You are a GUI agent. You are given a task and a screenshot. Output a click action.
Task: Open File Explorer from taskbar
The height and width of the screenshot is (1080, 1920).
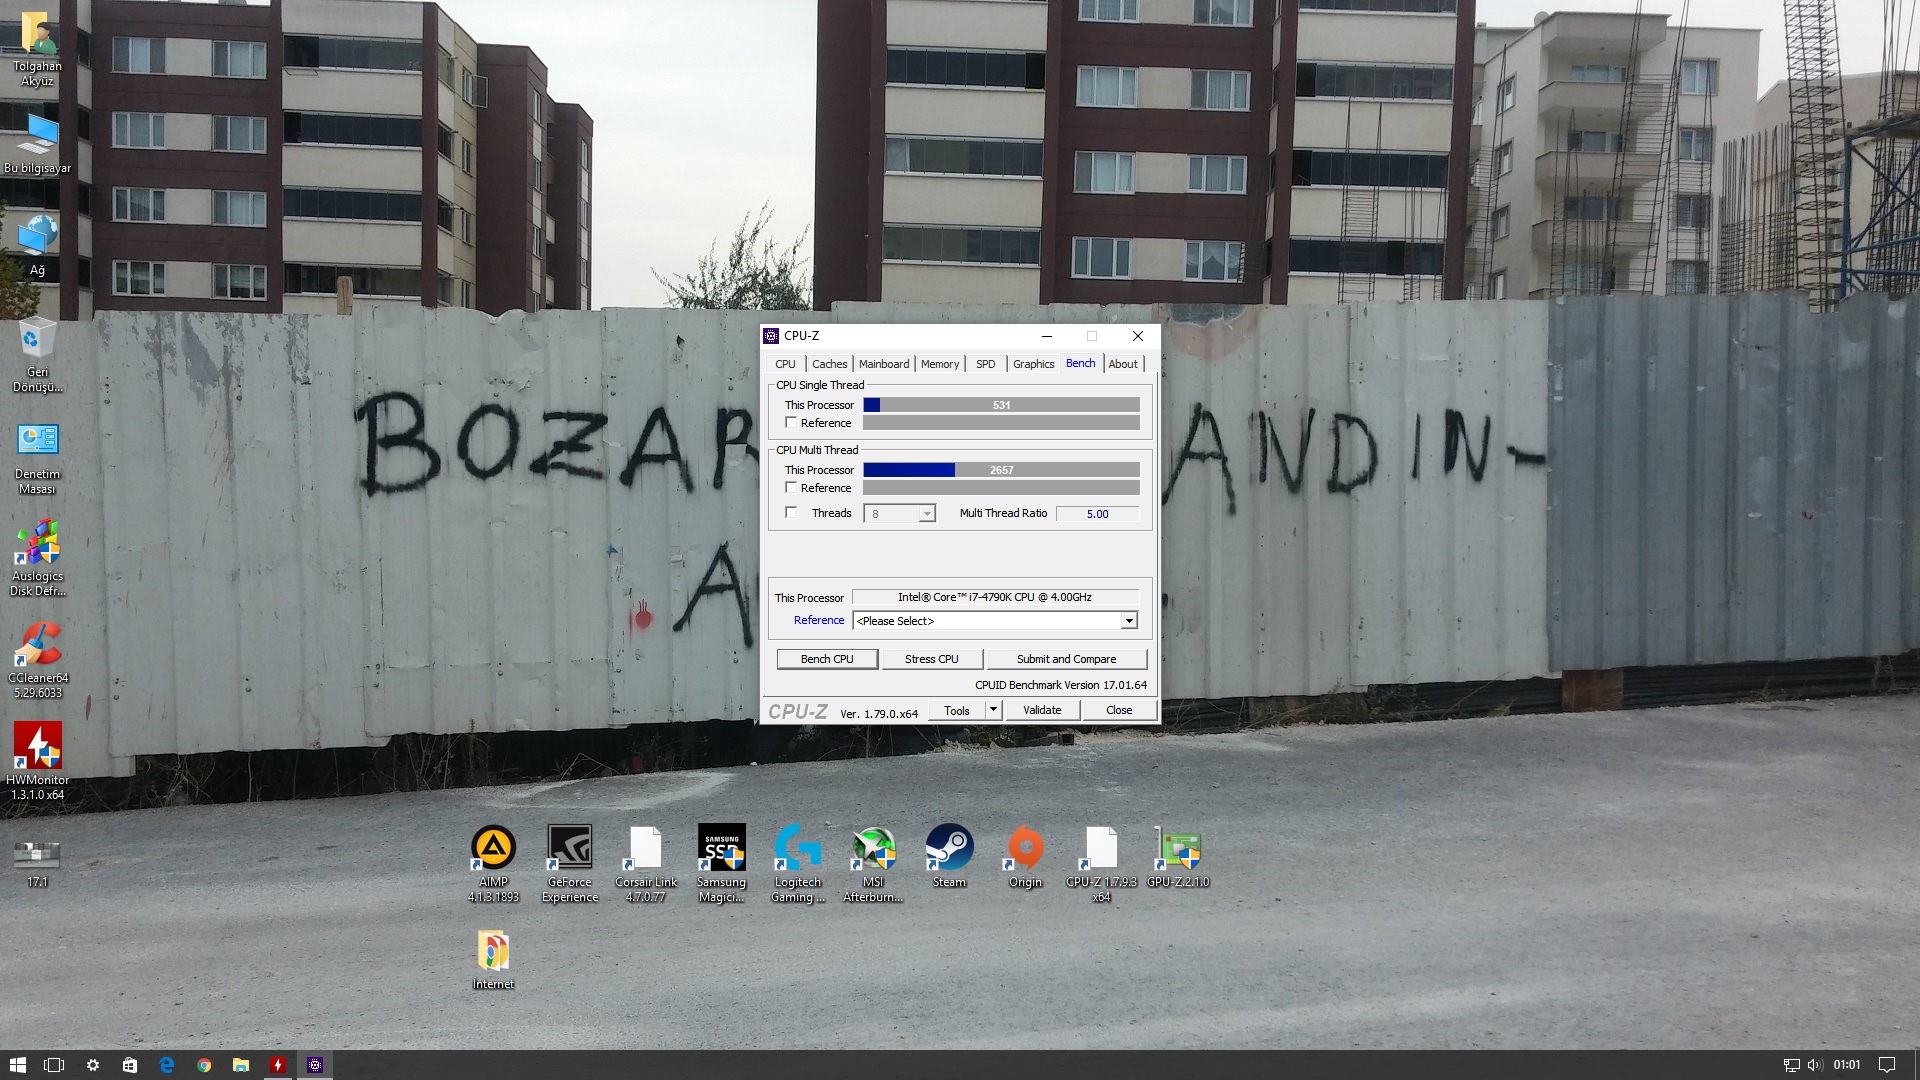click(x=240, y=1065)
